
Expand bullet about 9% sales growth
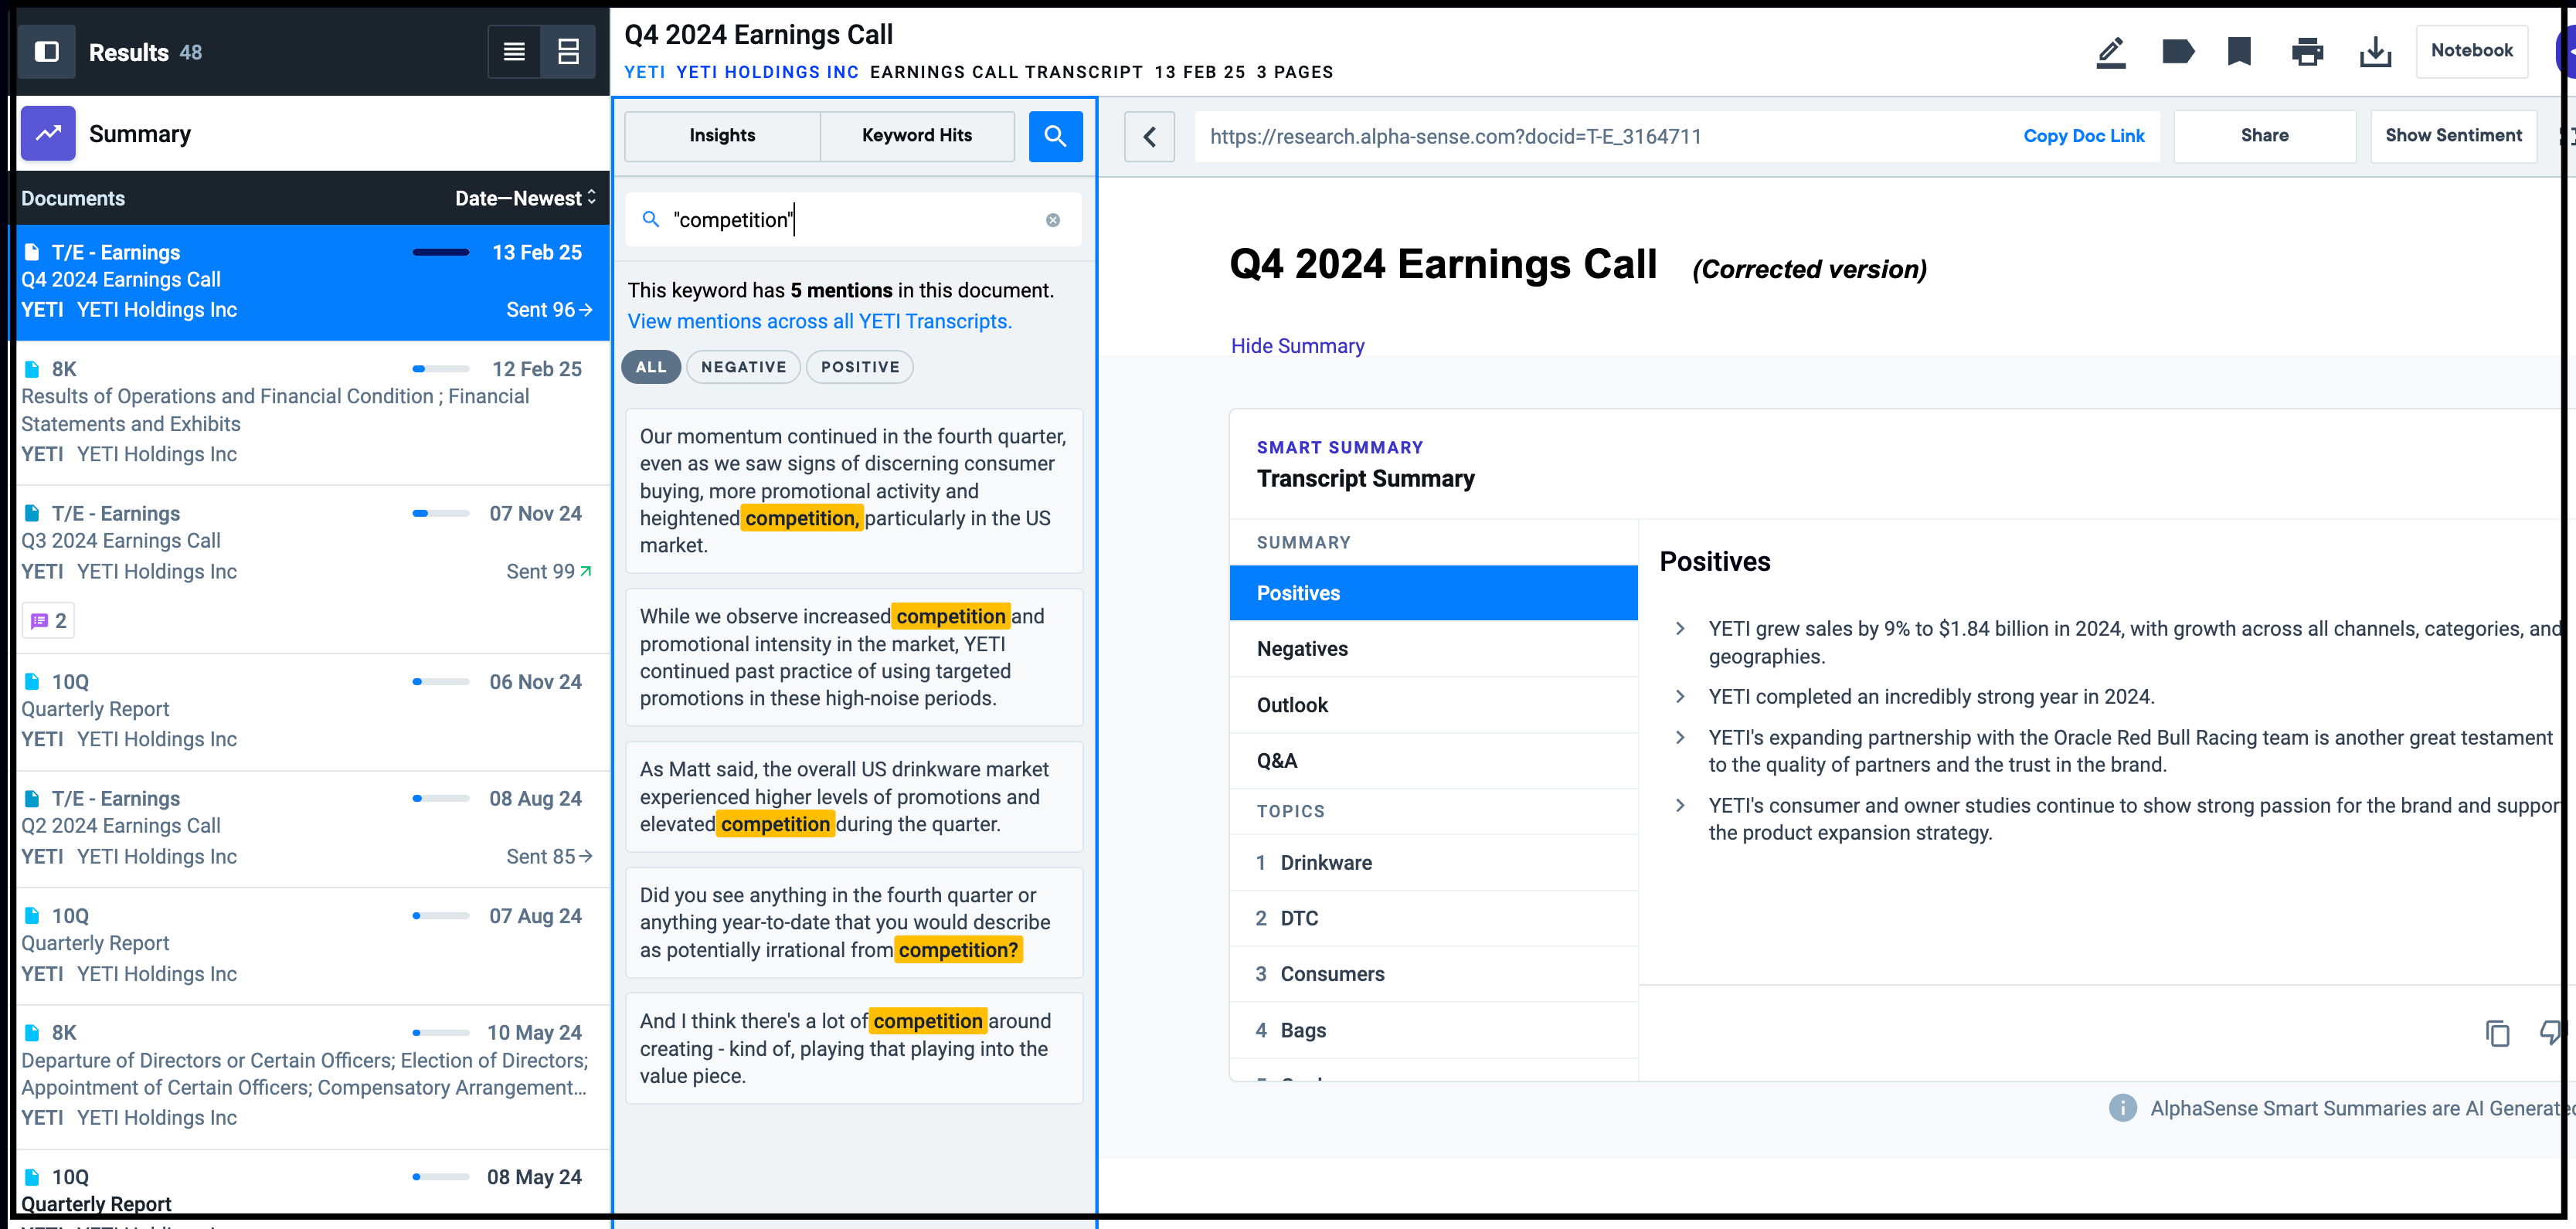1679,629
